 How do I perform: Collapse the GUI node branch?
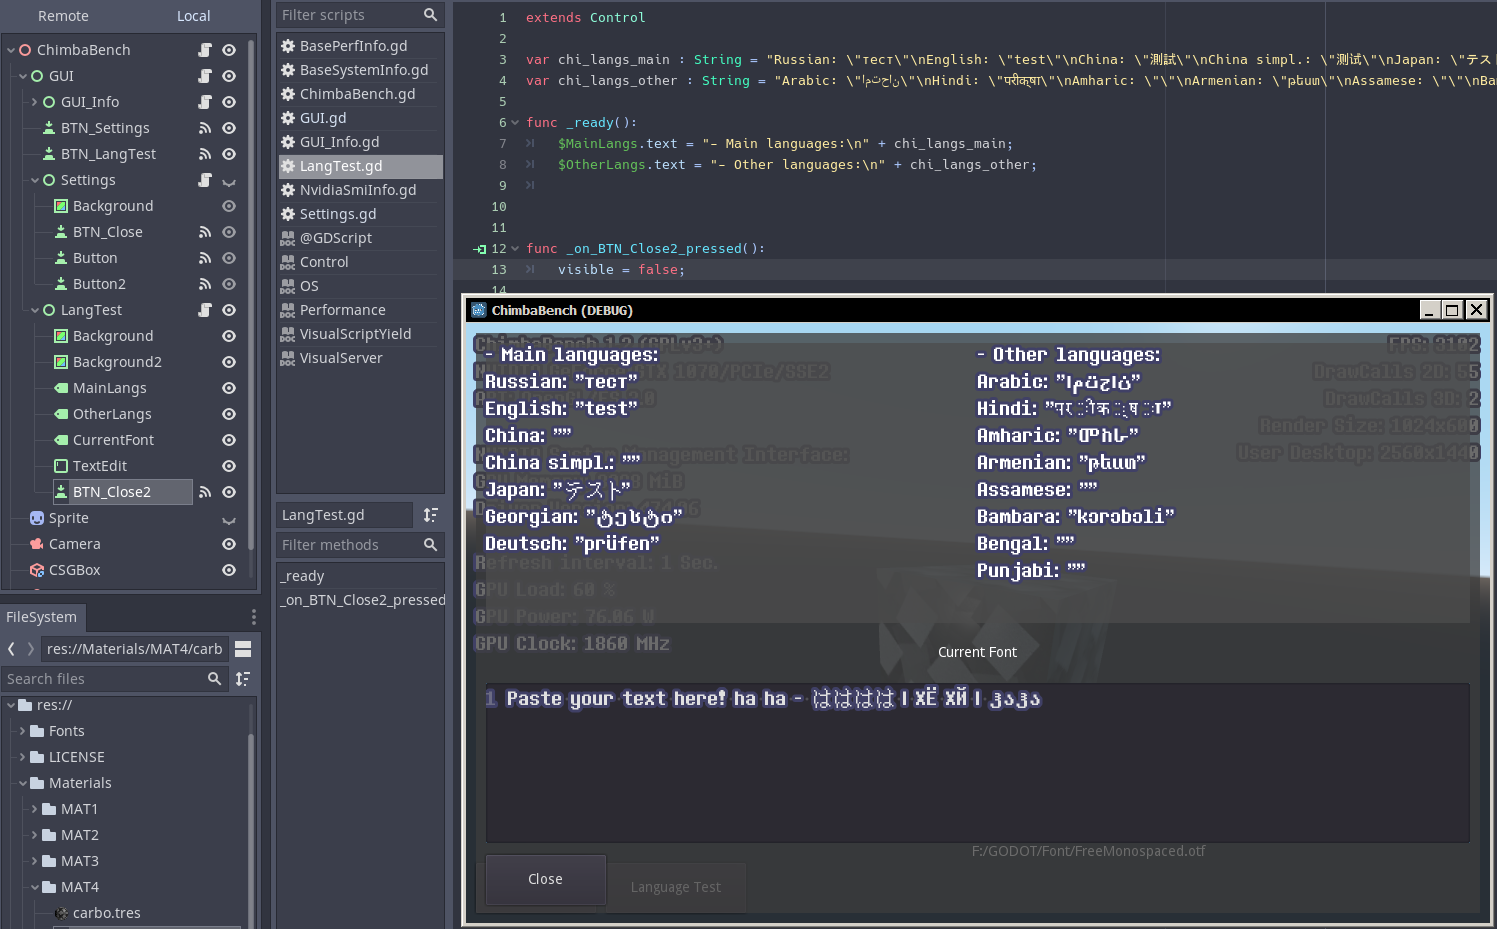23,76
